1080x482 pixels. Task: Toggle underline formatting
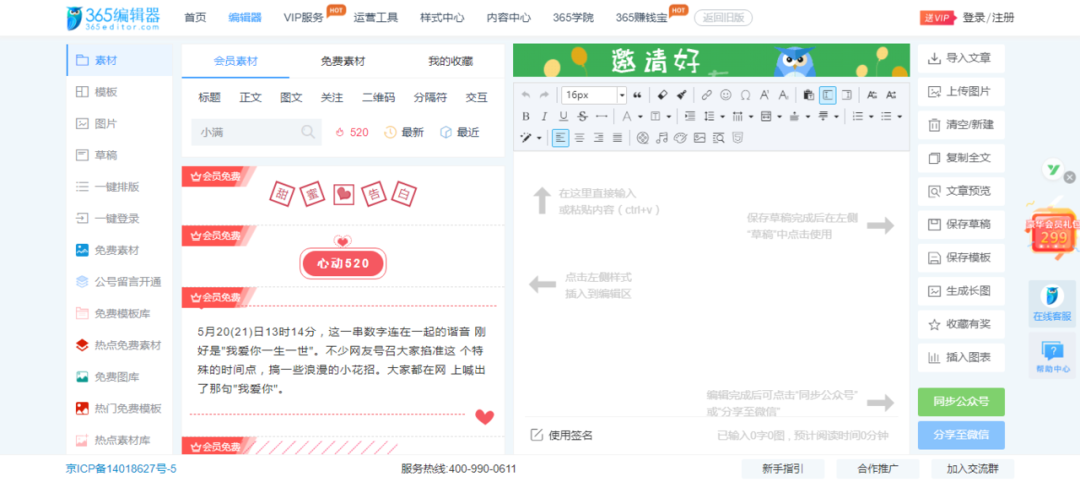(x=564, y=116)
